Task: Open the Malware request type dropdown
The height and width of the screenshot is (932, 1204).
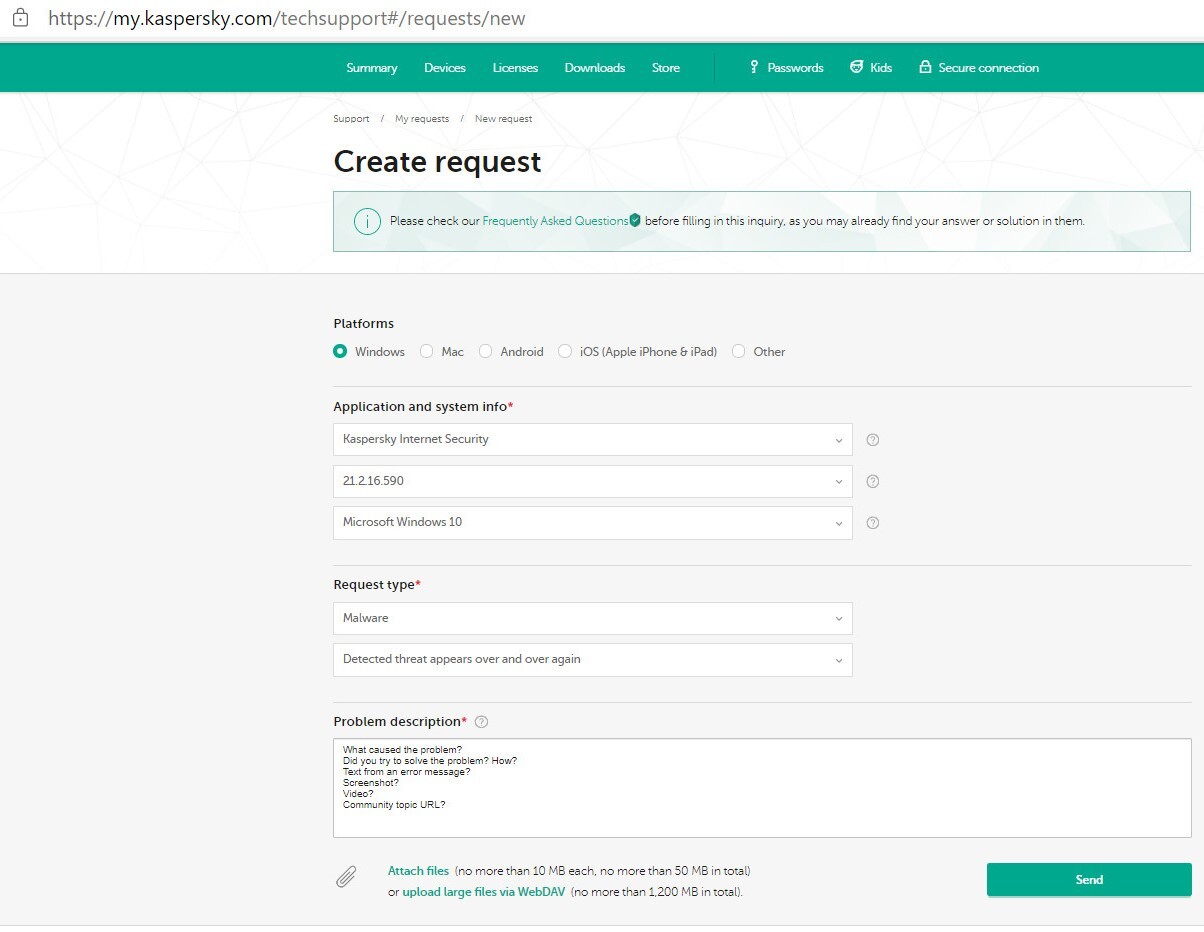Action: coord(593,618)
